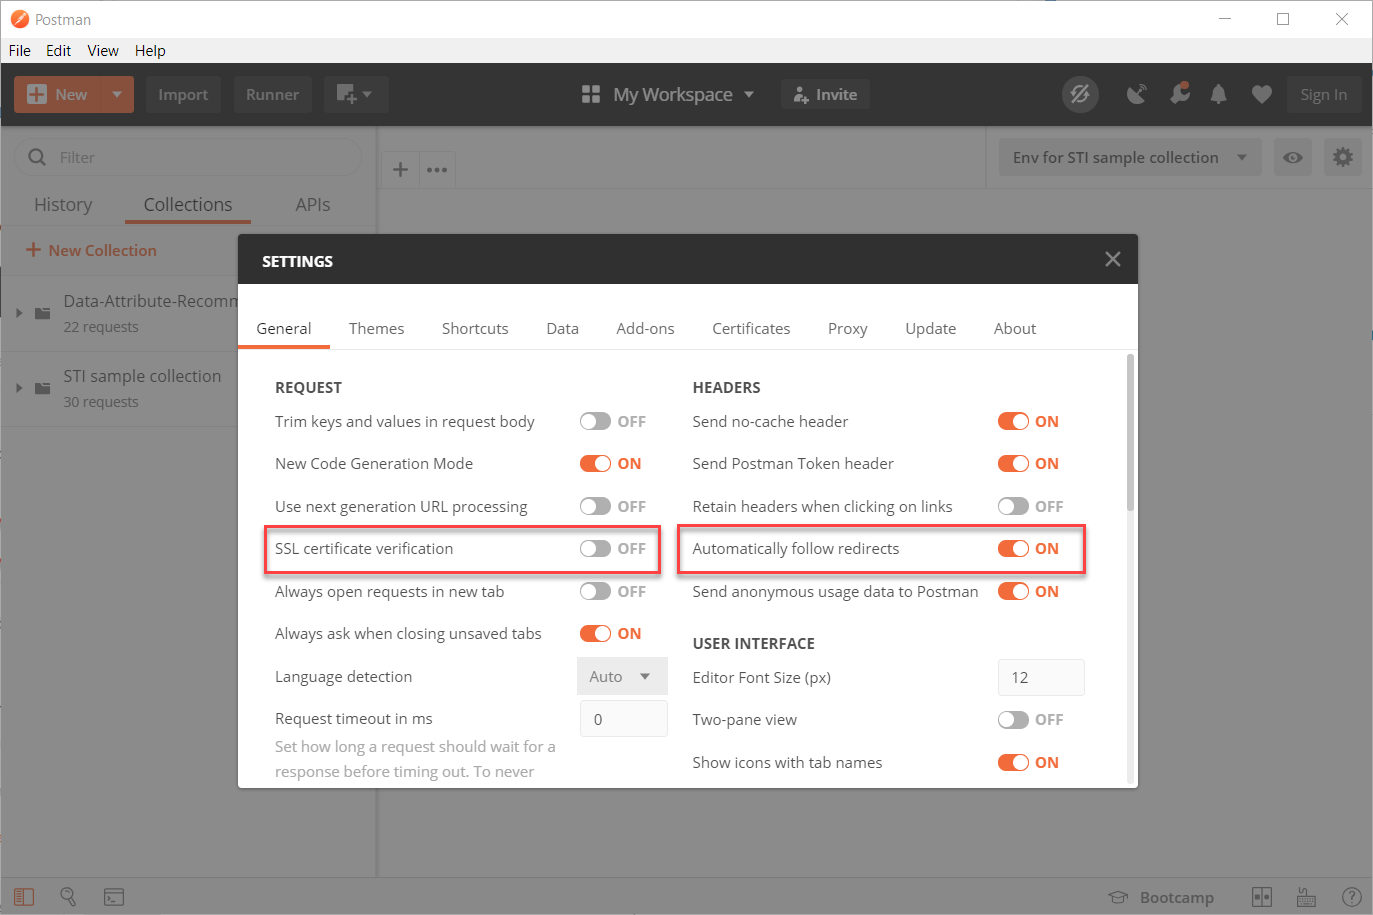The image size is (1373, 915).
Task: Expand the Data-Attribute-Recomm collection
Action: (x=19, y=313)
